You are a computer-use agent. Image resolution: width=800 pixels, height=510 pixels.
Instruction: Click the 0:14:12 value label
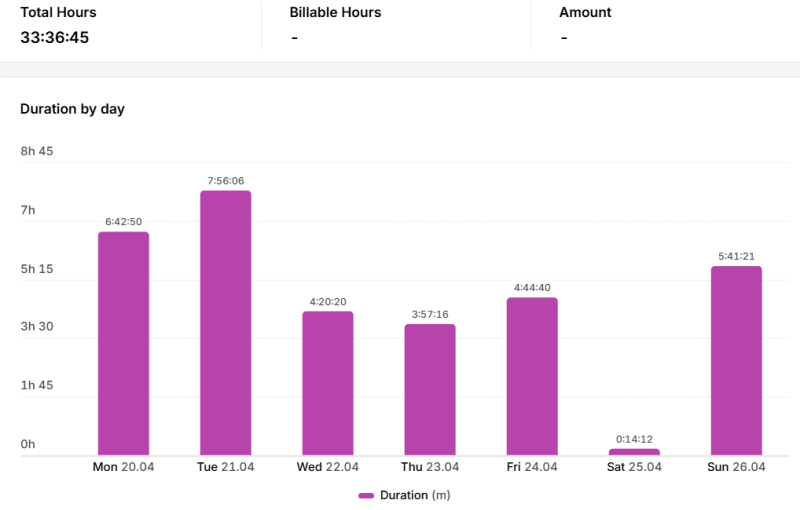[x=634, y=439]
